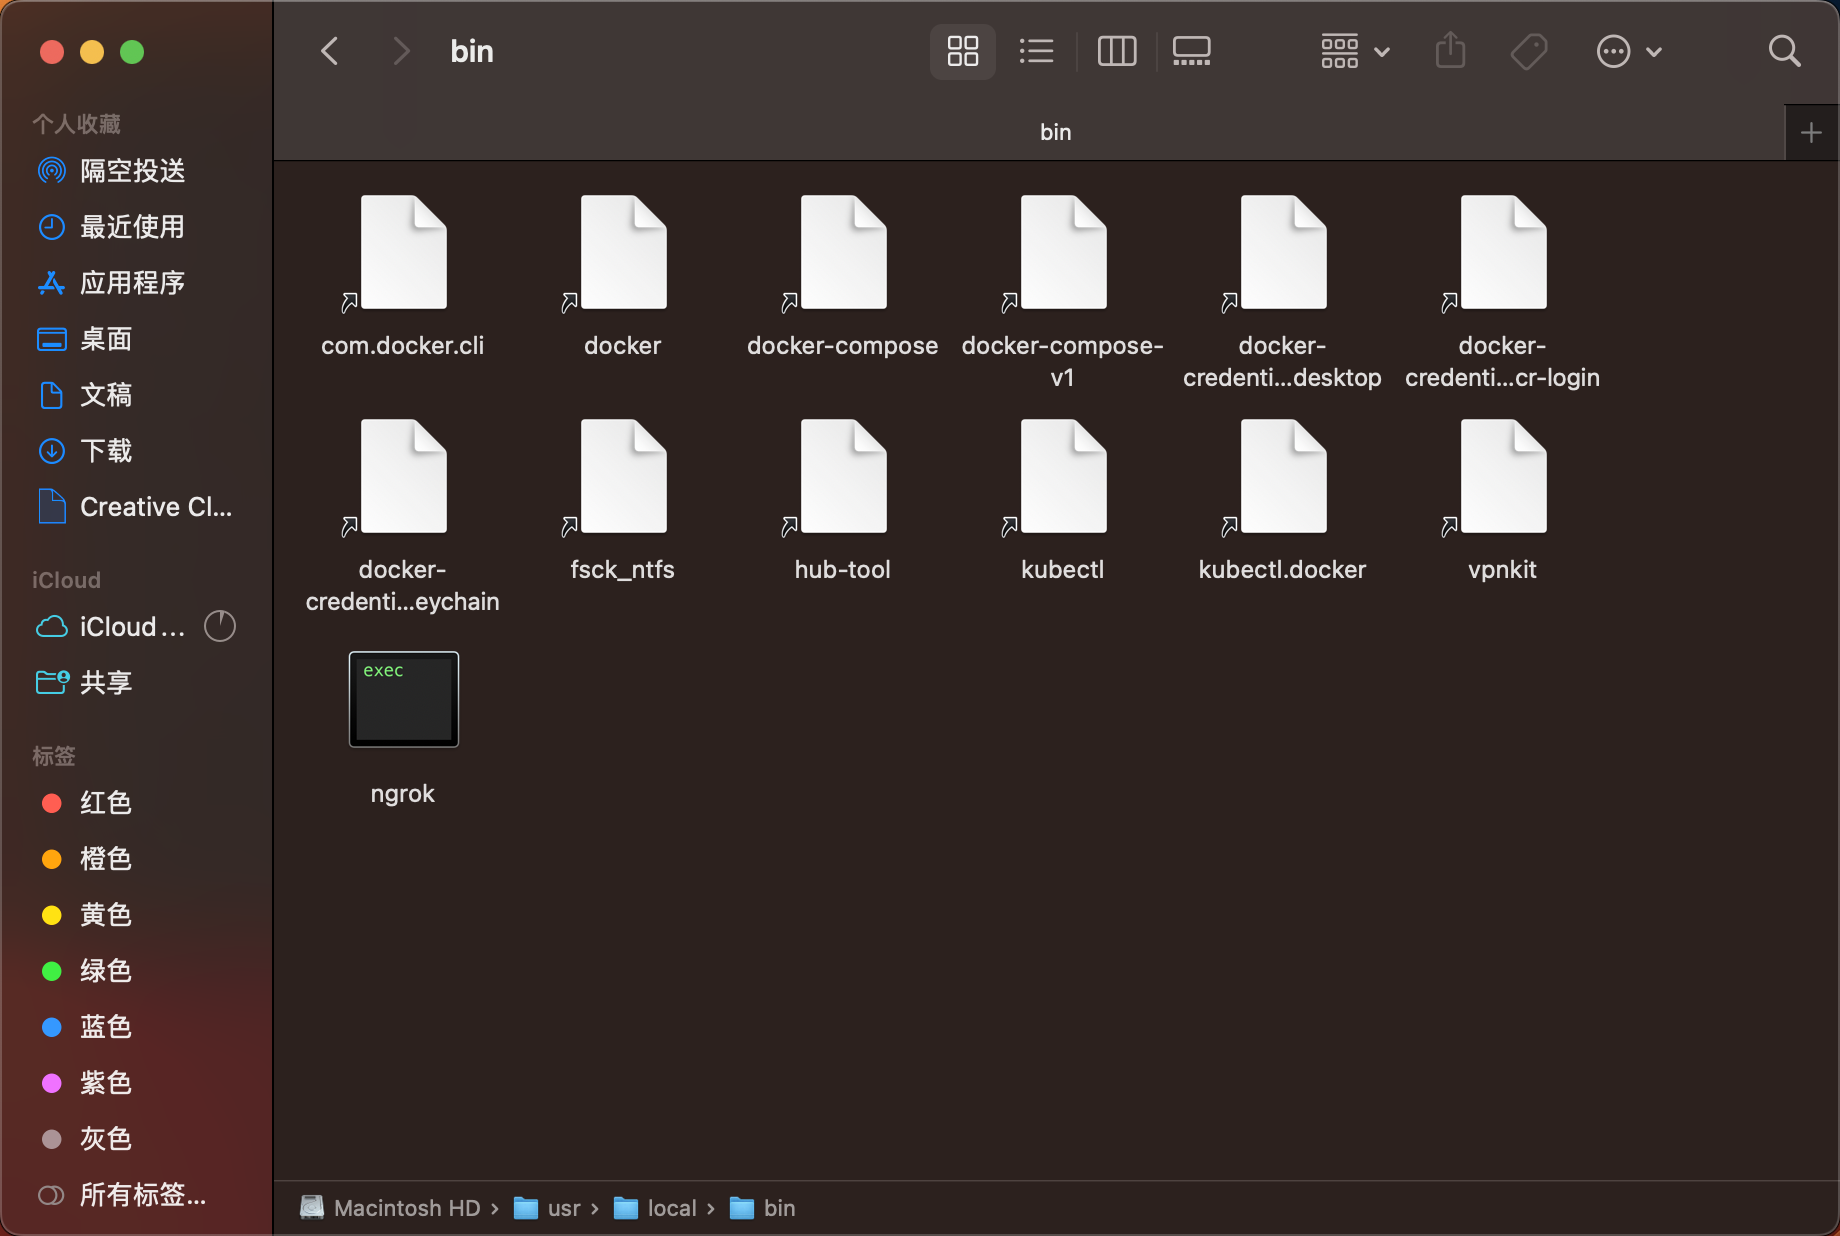Select the docker file icon
The width and height of the screenshot is (1840, 1236).
tap(623, 253)
